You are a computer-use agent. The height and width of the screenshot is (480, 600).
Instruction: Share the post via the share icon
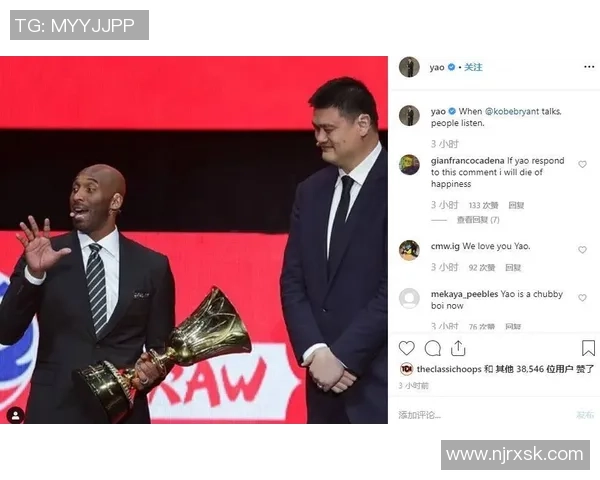[458, 348]
